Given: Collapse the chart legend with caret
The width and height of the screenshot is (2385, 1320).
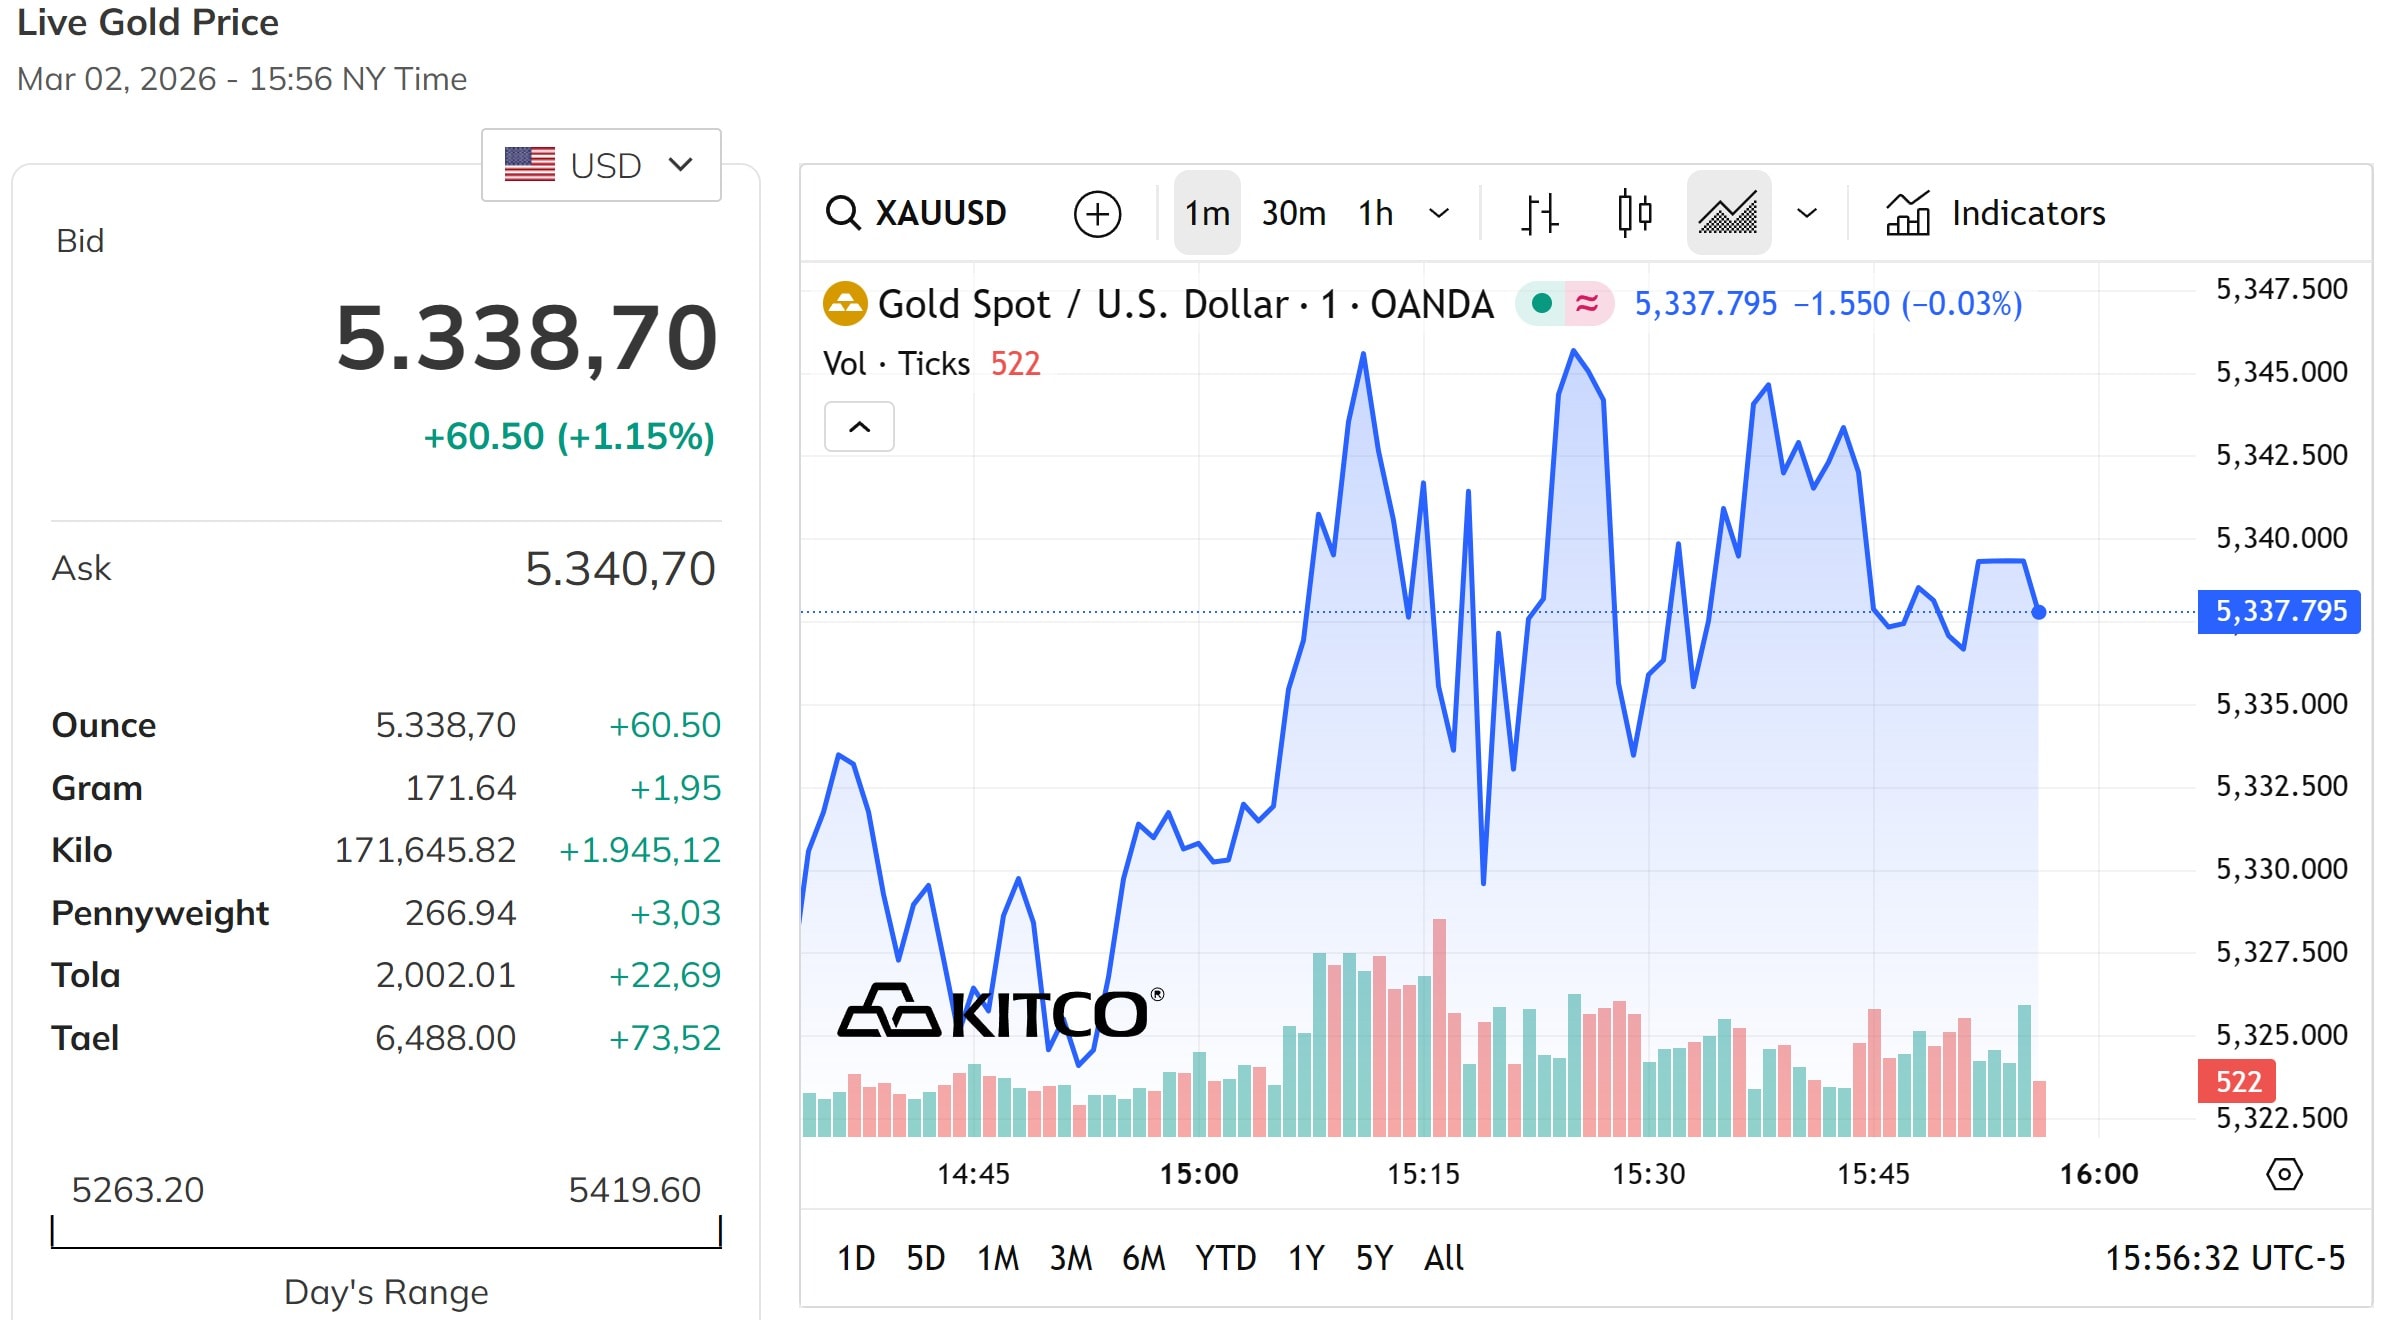Looking at the screenshot, I should click(x=859, y=427).
